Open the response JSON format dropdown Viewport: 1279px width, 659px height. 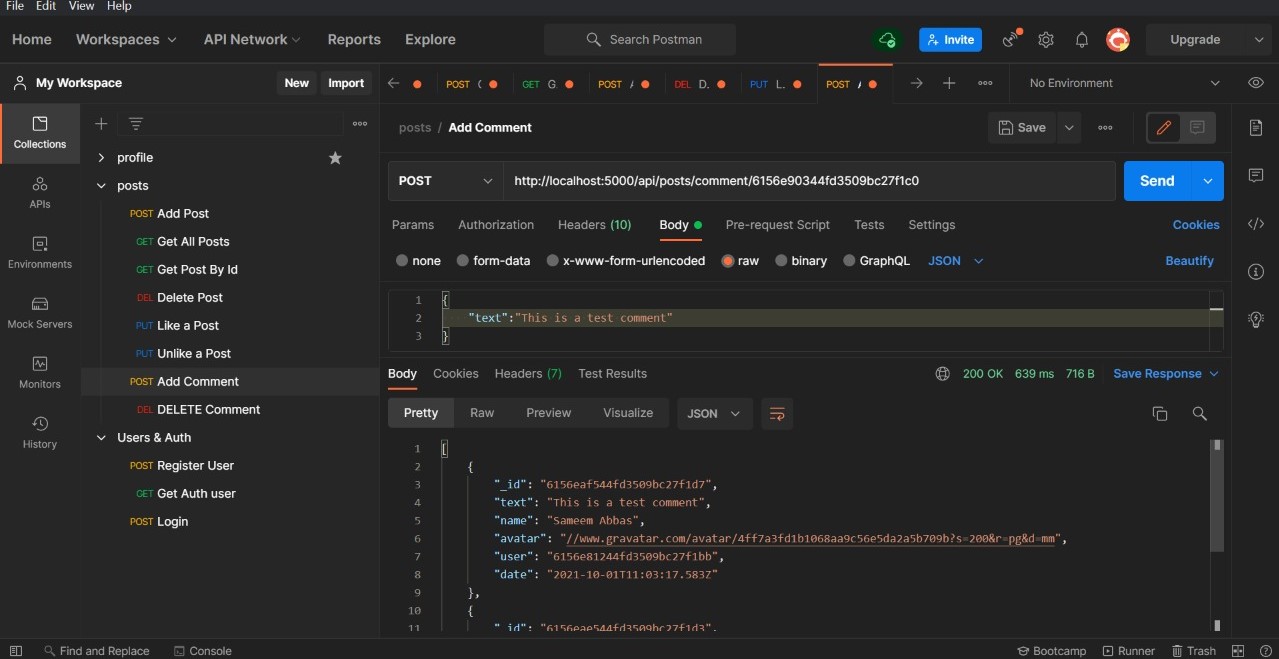(x=714, y=413)
